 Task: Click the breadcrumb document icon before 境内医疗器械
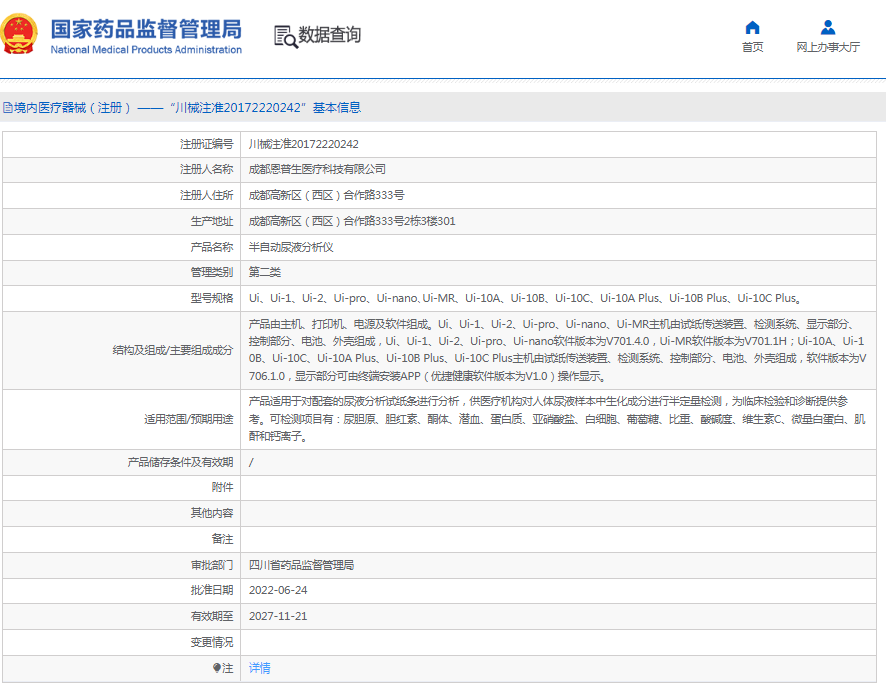click(7, 108)
